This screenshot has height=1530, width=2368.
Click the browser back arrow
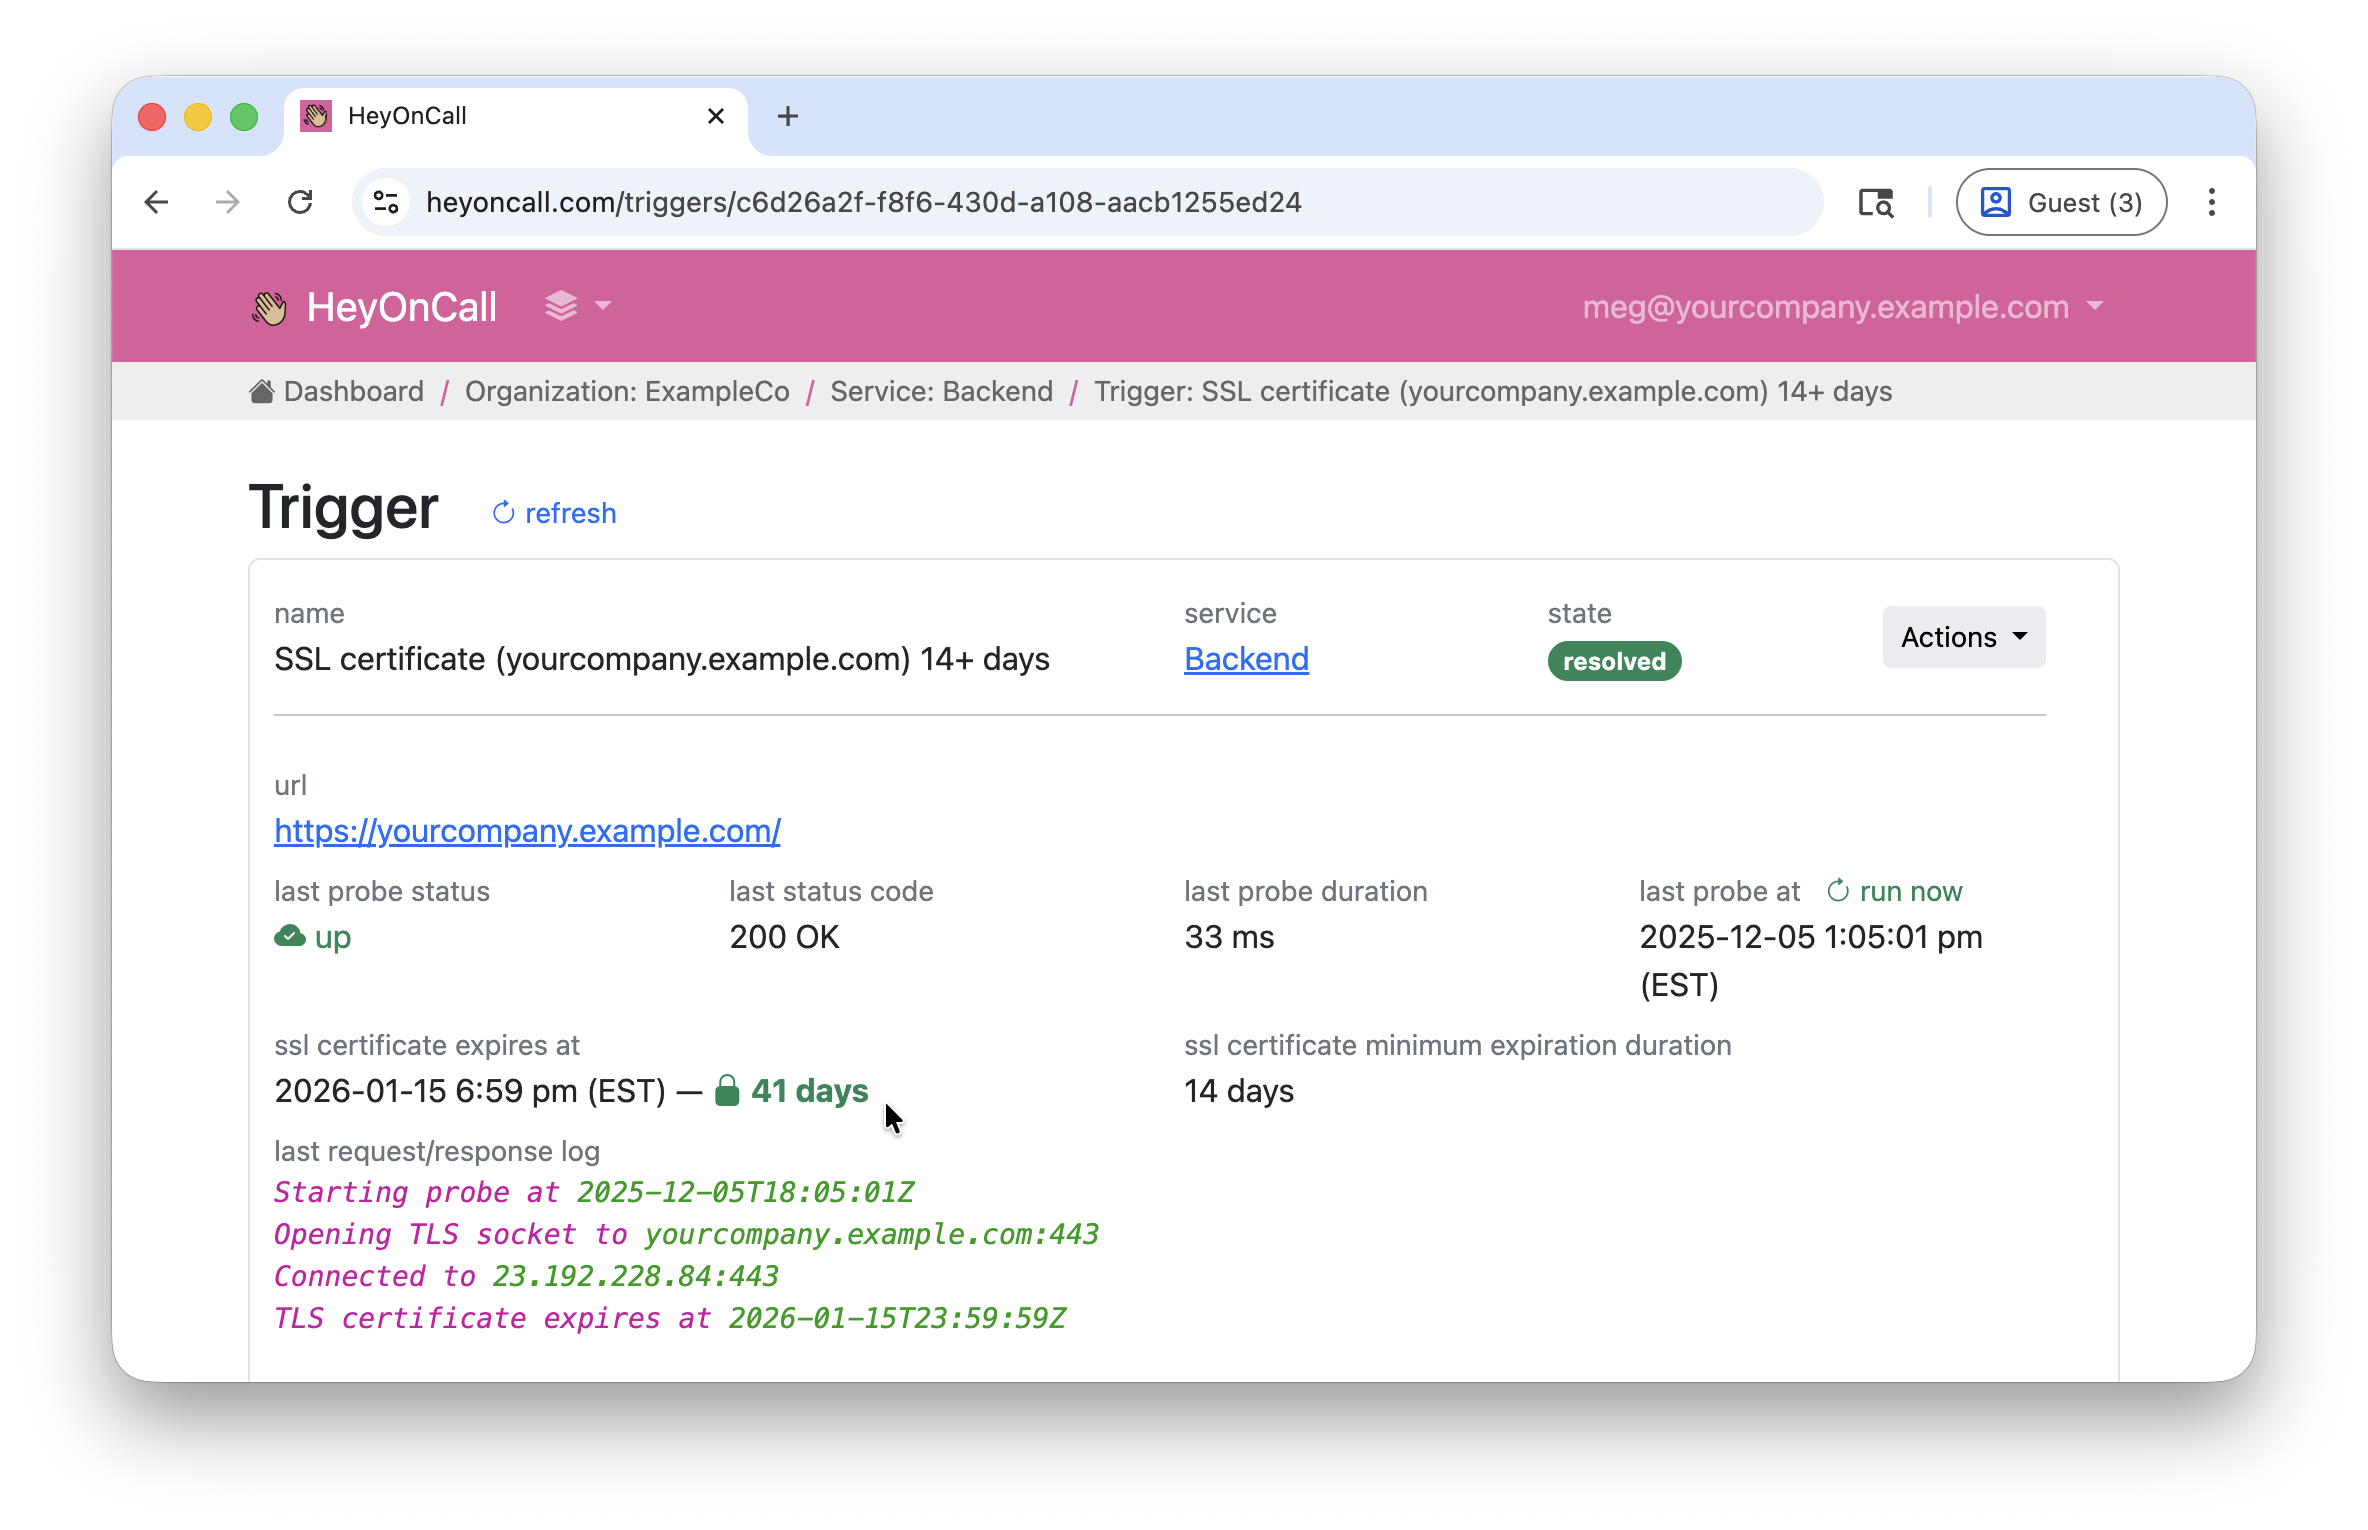(156, 202)
